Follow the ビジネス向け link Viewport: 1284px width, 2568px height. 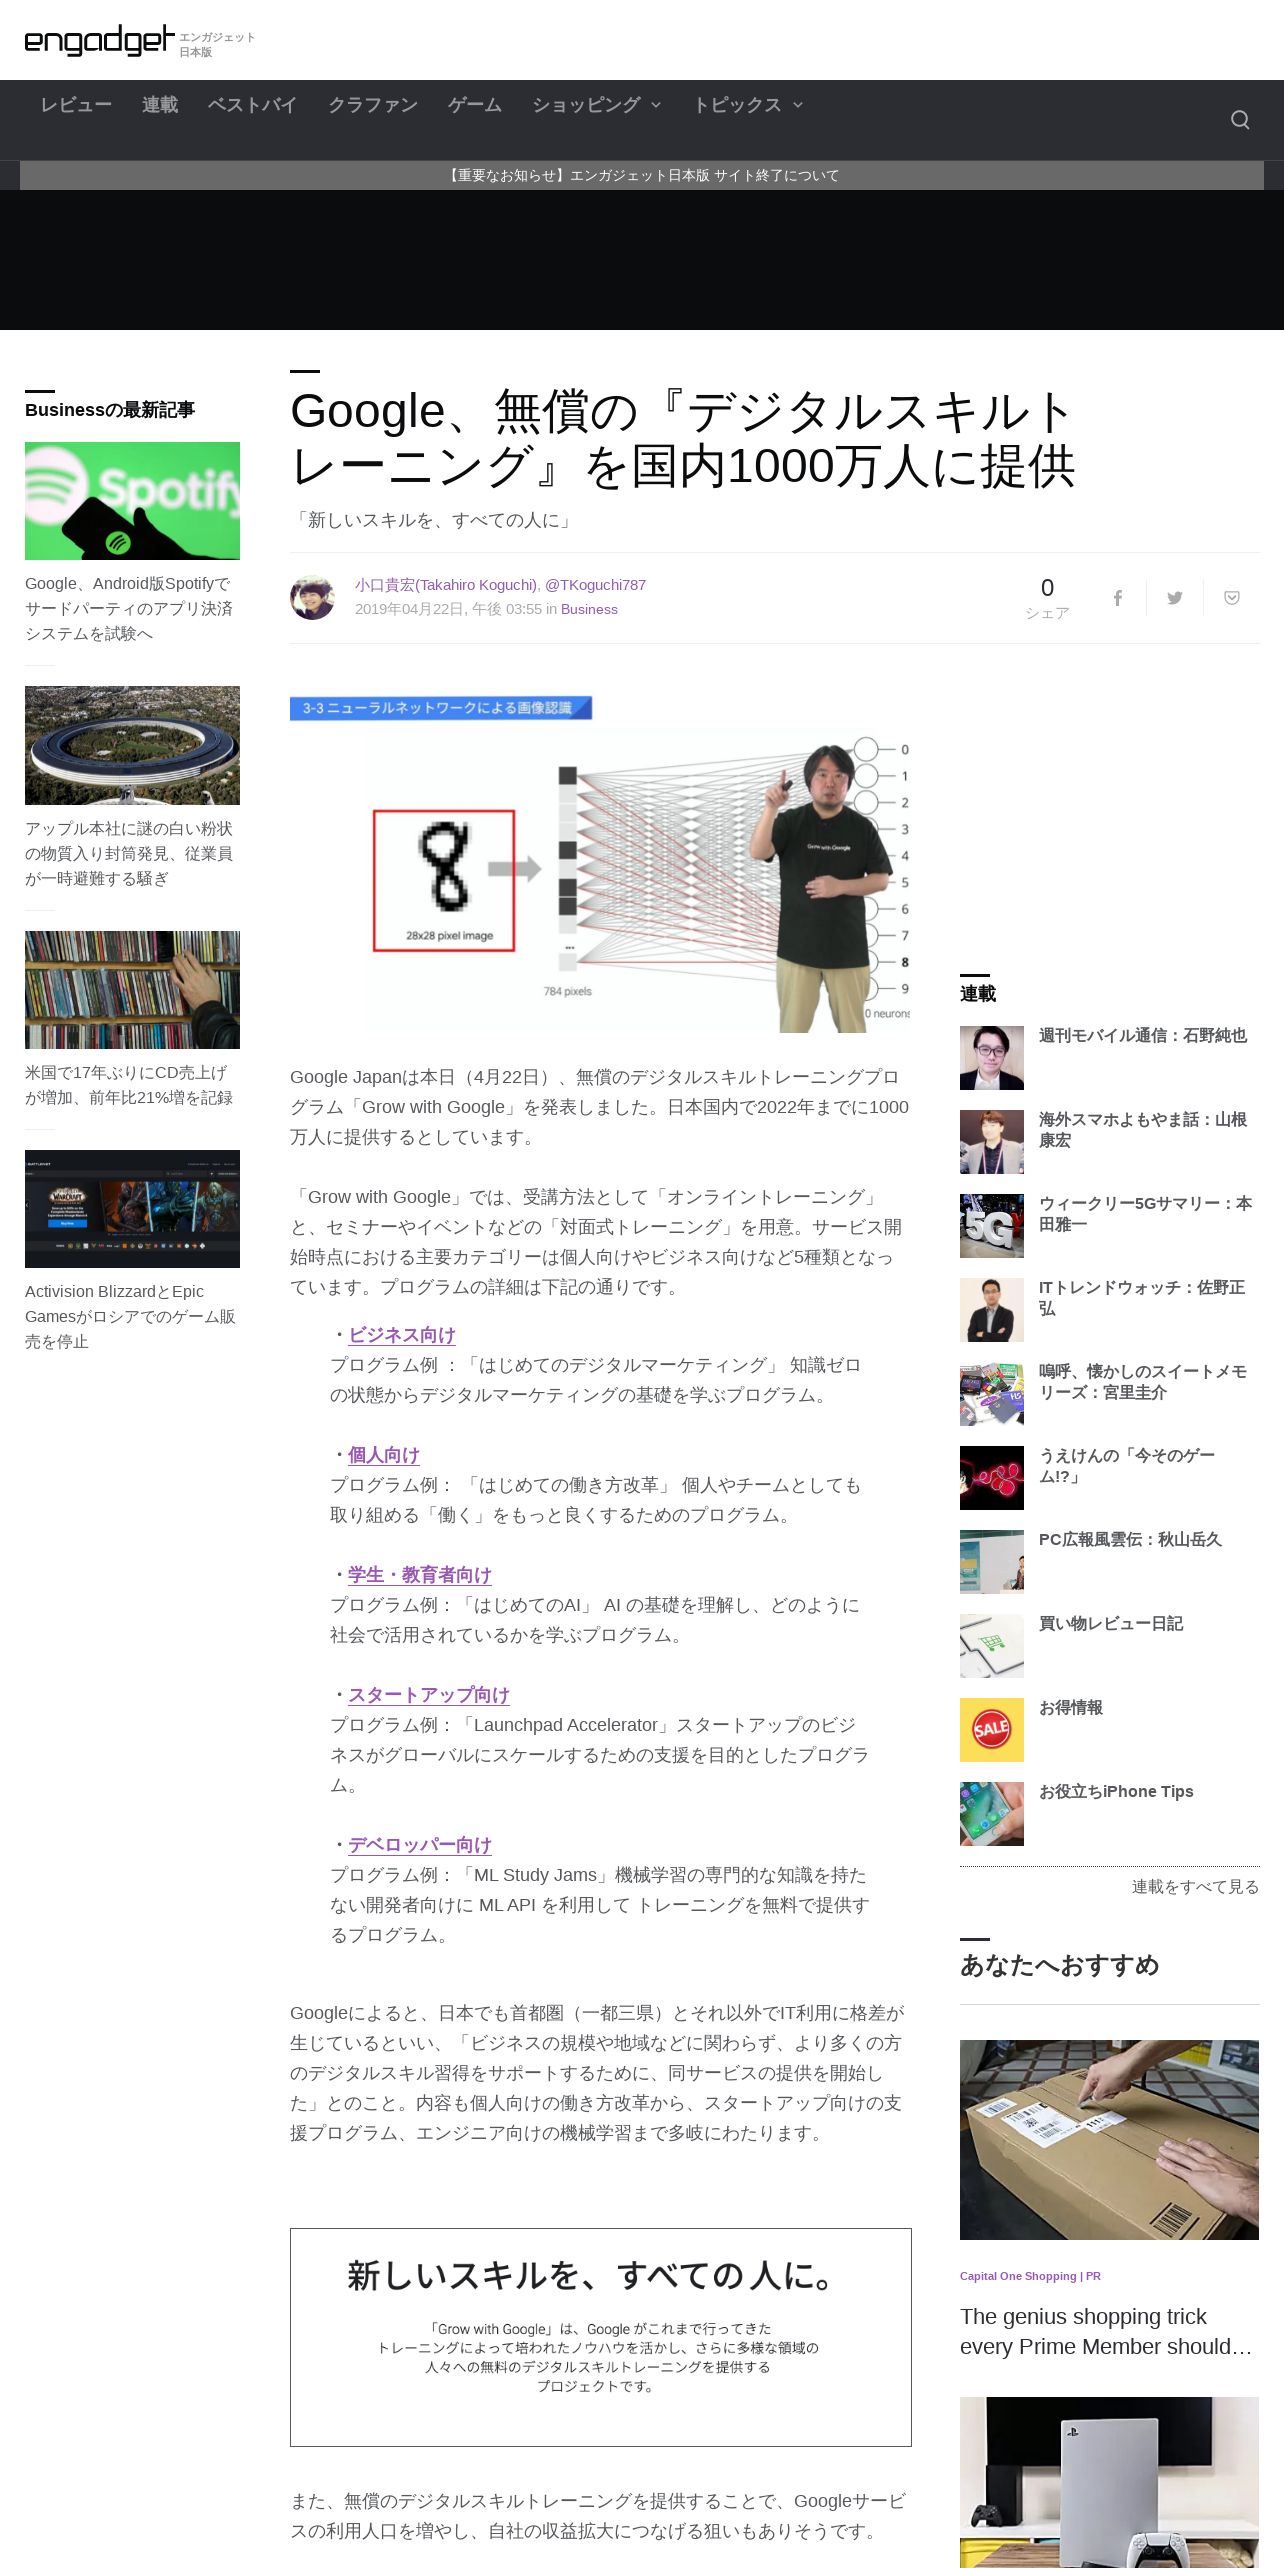[x=402, y=1335]
